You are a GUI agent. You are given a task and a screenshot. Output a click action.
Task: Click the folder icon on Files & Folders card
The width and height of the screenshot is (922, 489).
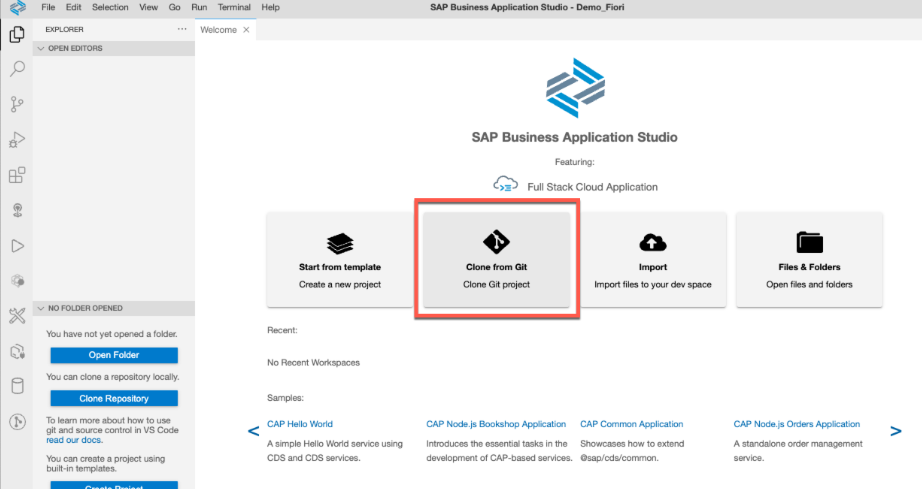pyautogui.click(x=810, y=242)
